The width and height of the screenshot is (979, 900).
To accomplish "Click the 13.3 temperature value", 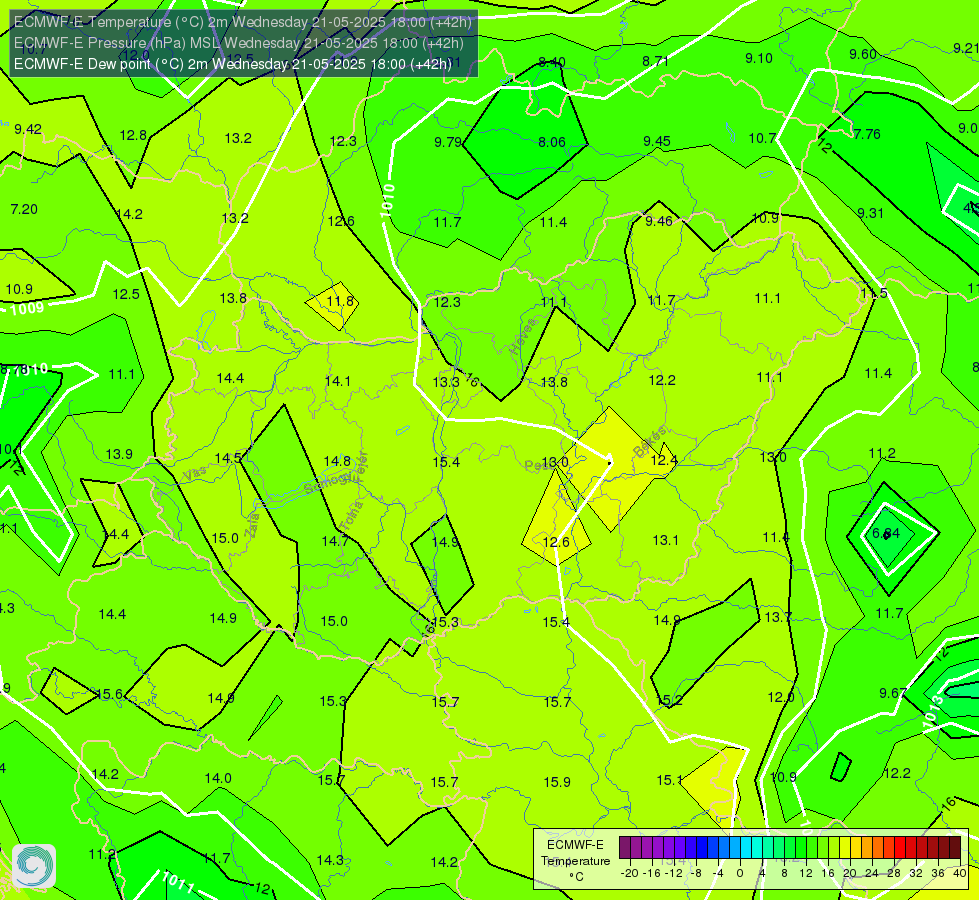I will point(446,382).
